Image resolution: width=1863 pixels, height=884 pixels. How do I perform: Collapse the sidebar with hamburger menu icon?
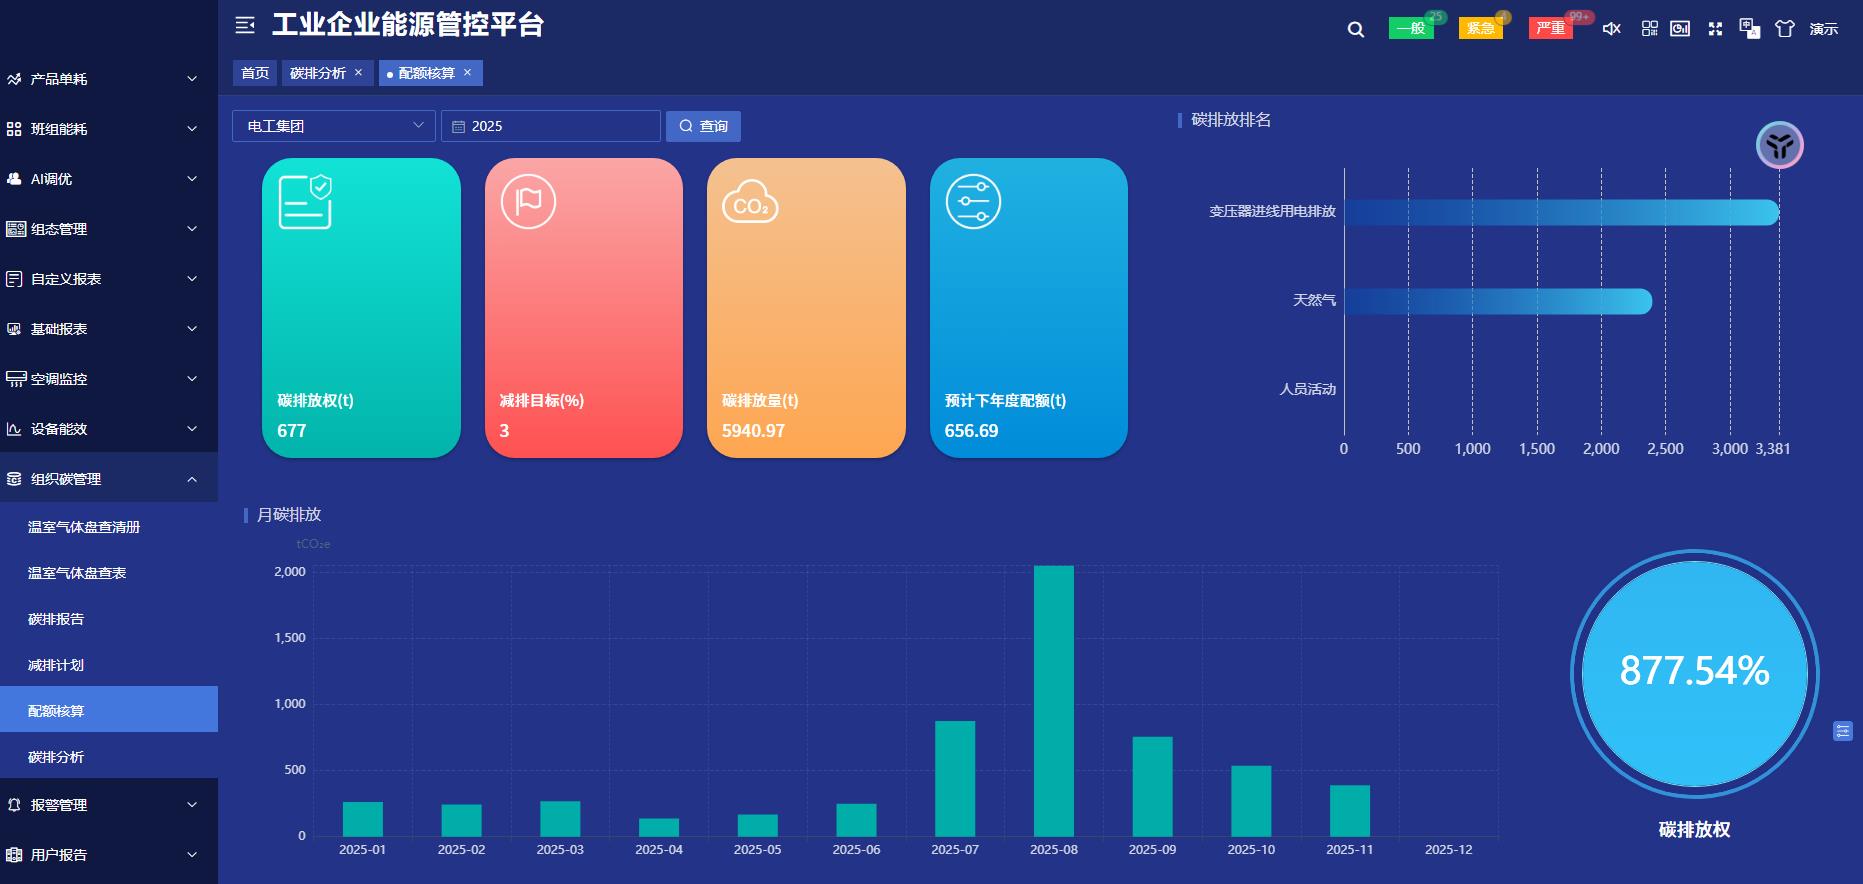tap(245, 25)
